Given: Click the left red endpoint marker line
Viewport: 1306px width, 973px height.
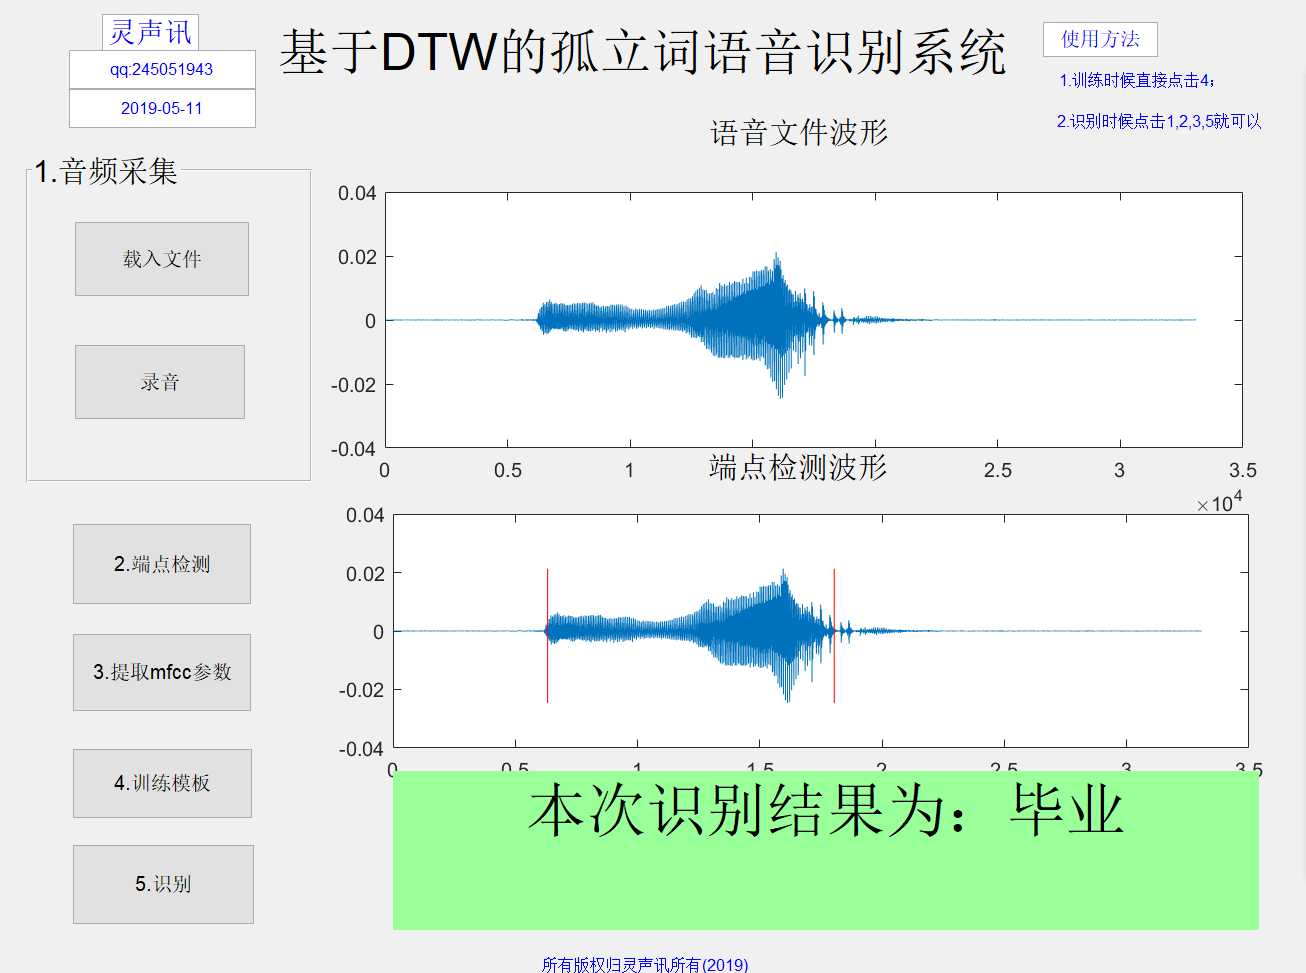Looking at the screenshot, I should [547, 635].
